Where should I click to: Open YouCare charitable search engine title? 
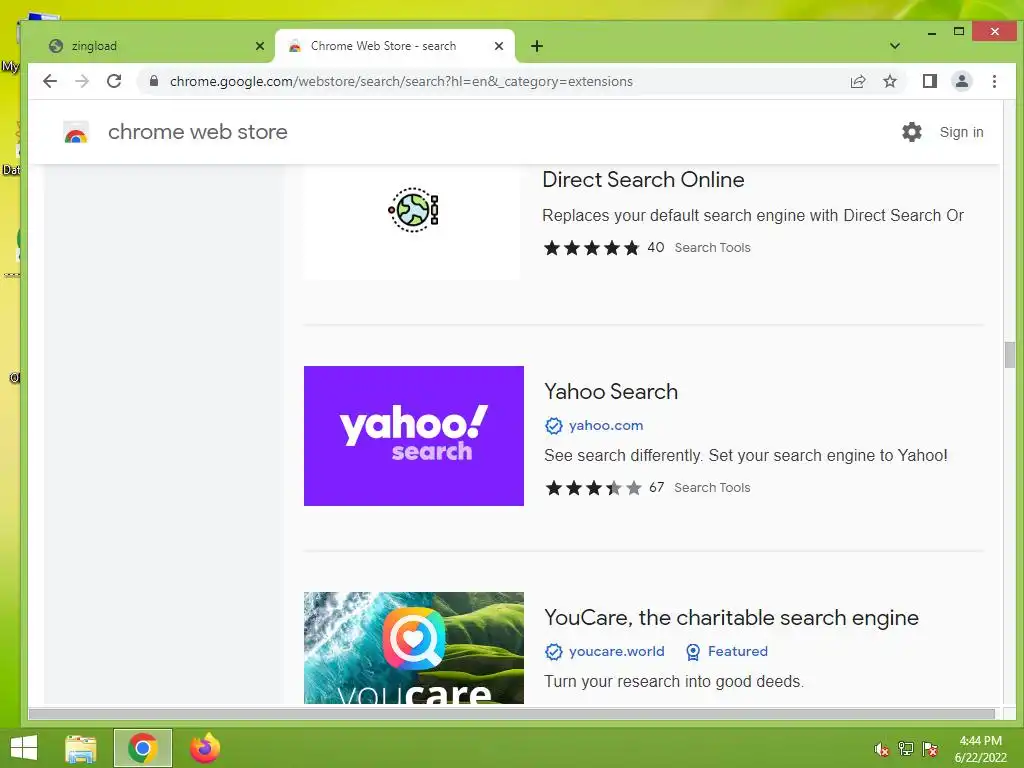pos(731,617)
